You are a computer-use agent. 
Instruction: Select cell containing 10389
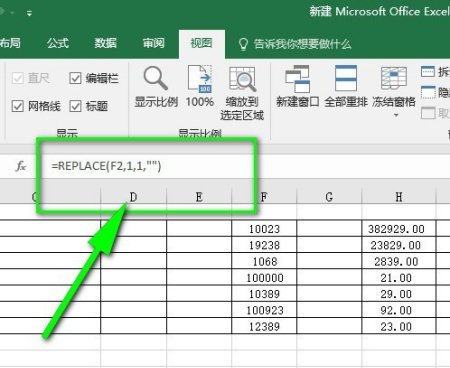point(264,294)
